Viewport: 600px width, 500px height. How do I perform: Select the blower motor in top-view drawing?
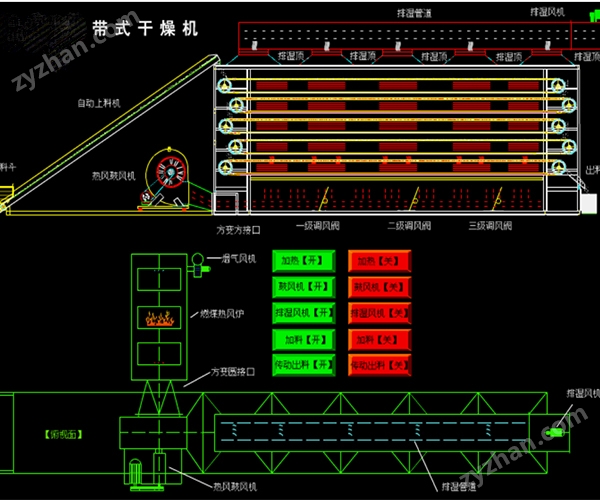click(x=135, y=472)
